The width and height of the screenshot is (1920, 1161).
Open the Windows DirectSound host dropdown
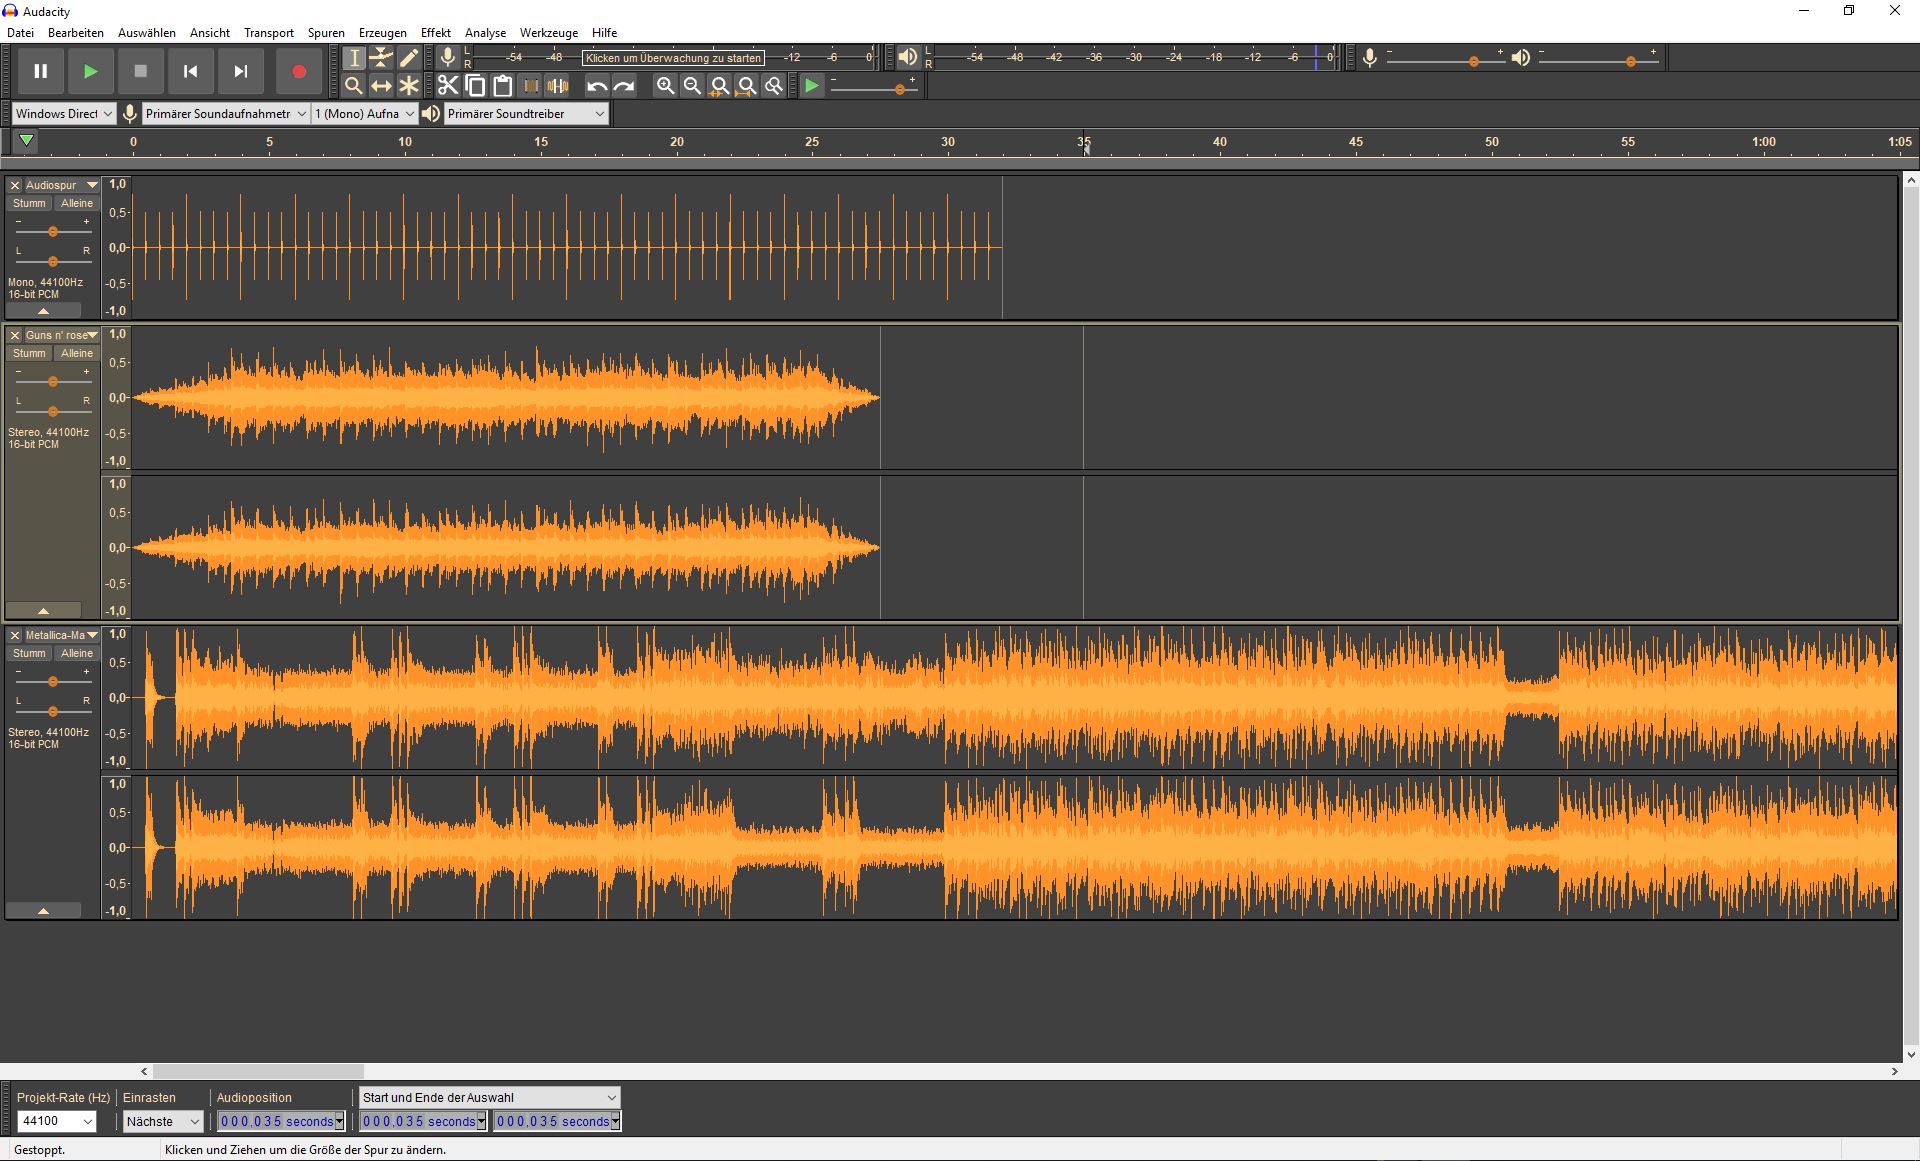(64, 114)
